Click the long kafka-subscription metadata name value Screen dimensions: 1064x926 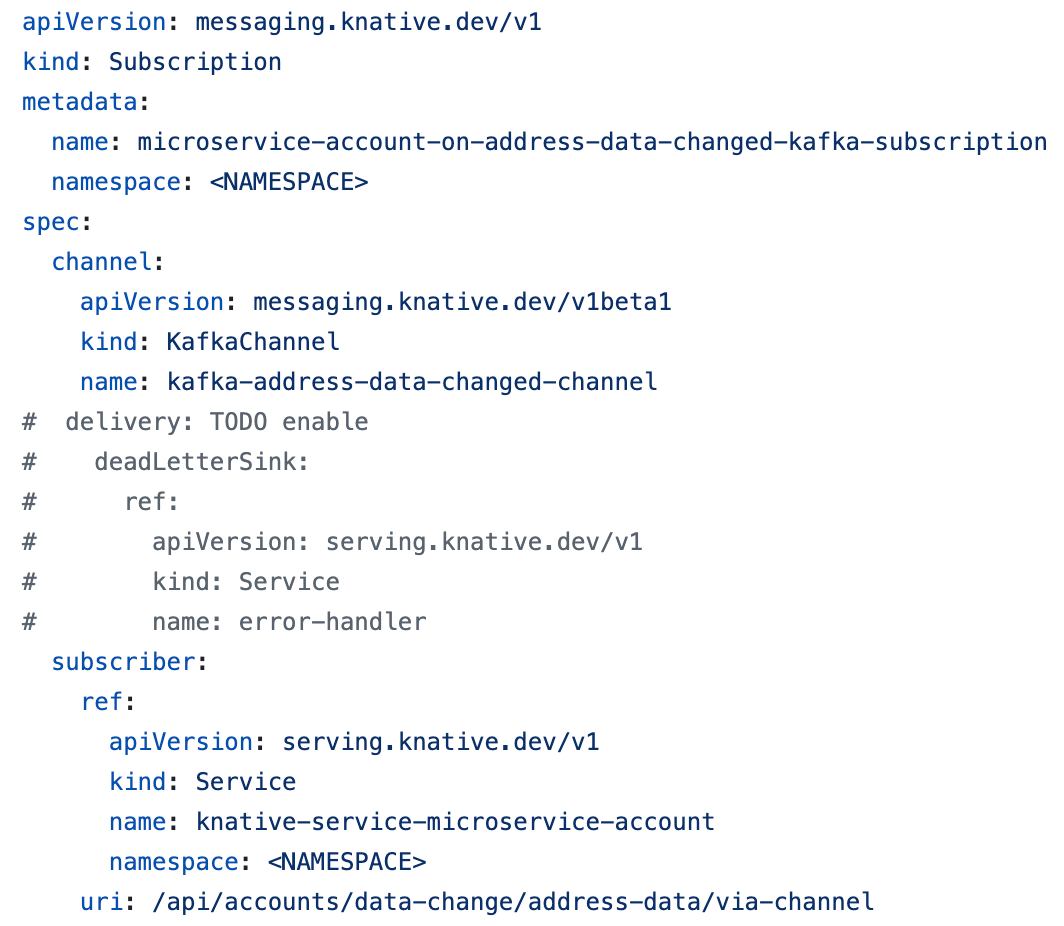[x=592, y=142]
